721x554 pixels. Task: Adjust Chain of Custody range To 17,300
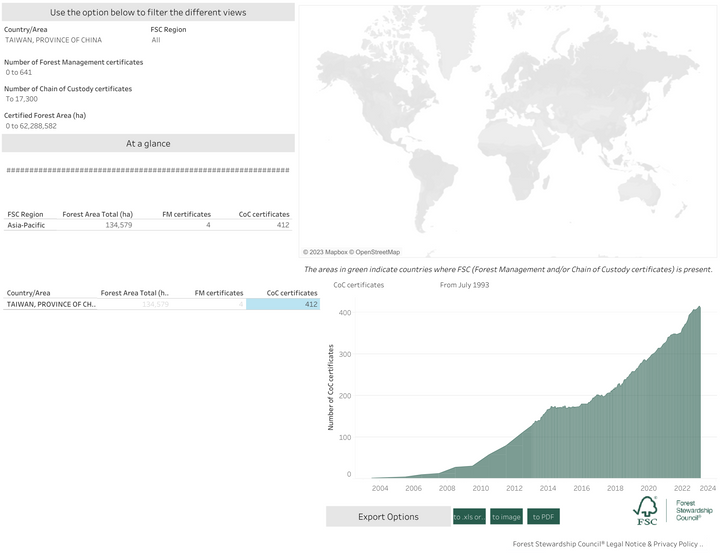click(x=22, y=99)
